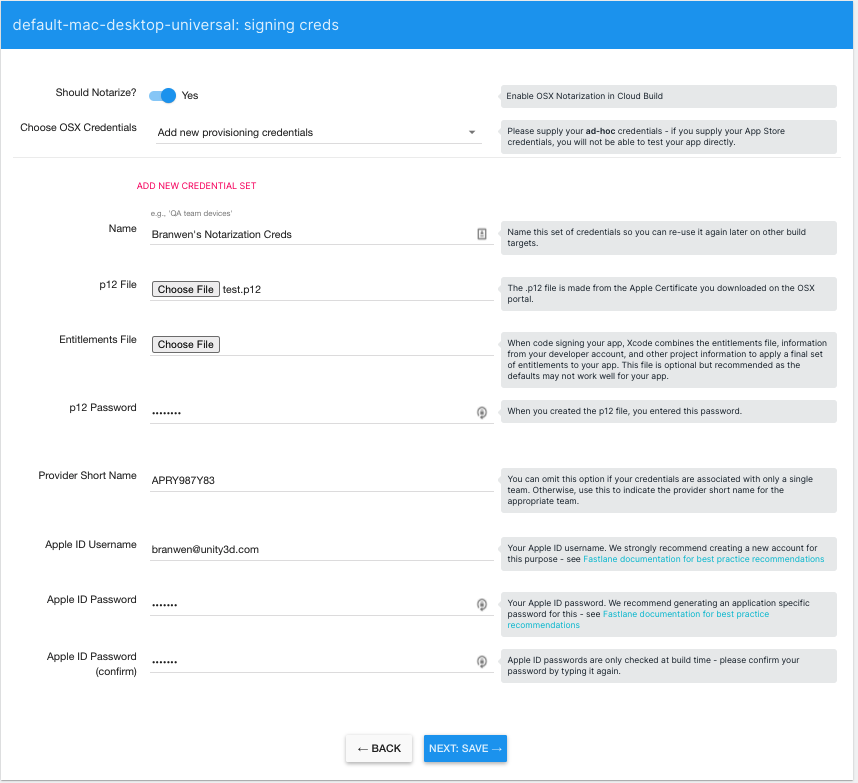Click the Provider Short Name field
Image resolution: width=858 pixels, height=783 pixels.
click(300, 480)
